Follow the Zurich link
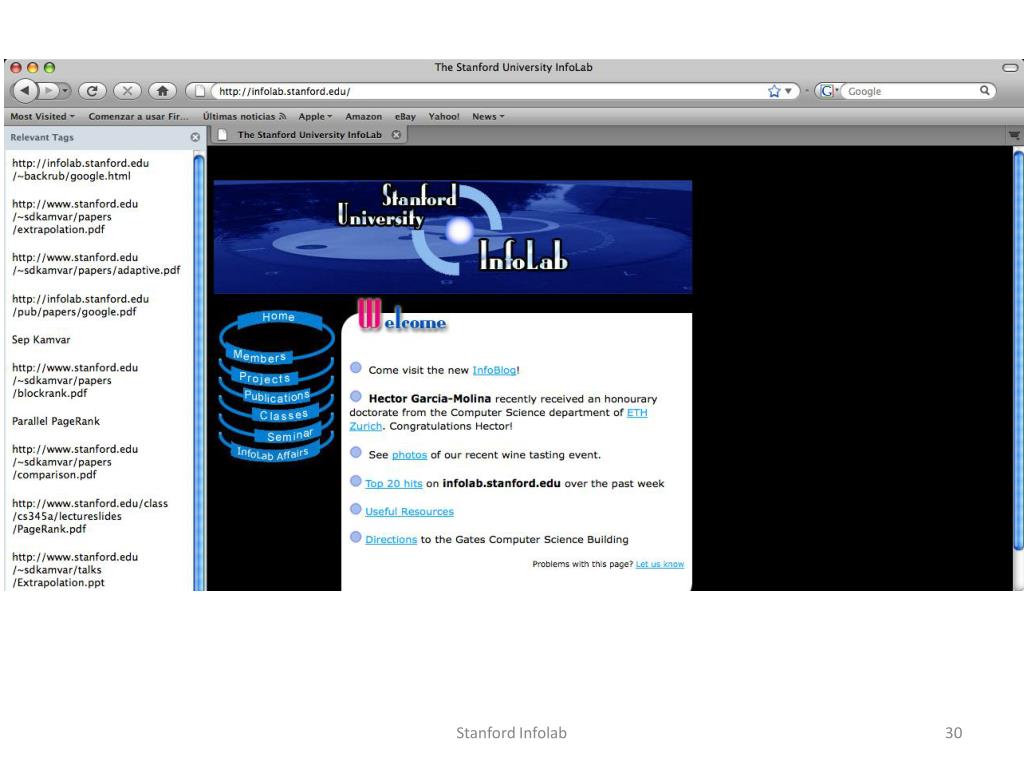Image resolution: width=1024 pixels, height=768 pixels. [366, 426]
